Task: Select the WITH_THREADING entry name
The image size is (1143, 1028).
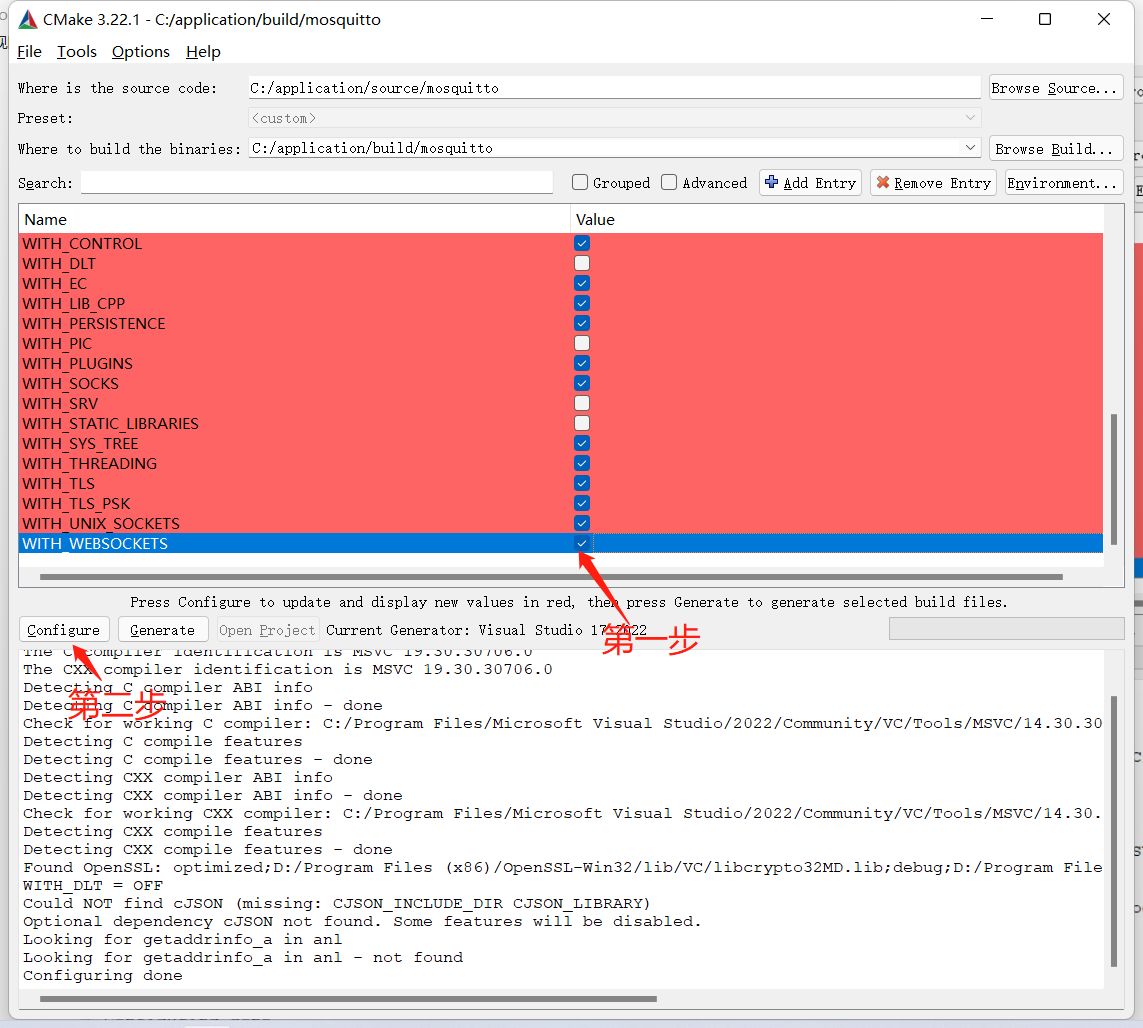Action: tap(90, 464)
